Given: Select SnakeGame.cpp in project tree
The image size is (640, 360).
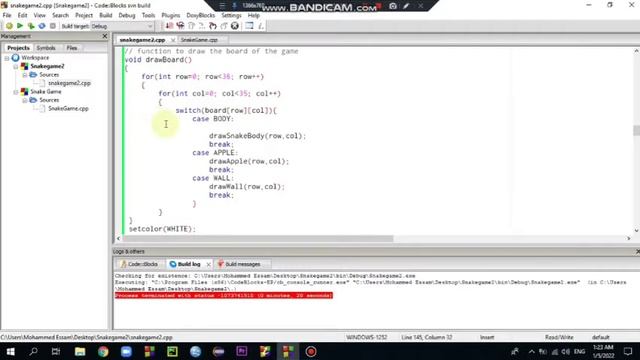Looking at the screenshot, I should click(x=68, y=109).
